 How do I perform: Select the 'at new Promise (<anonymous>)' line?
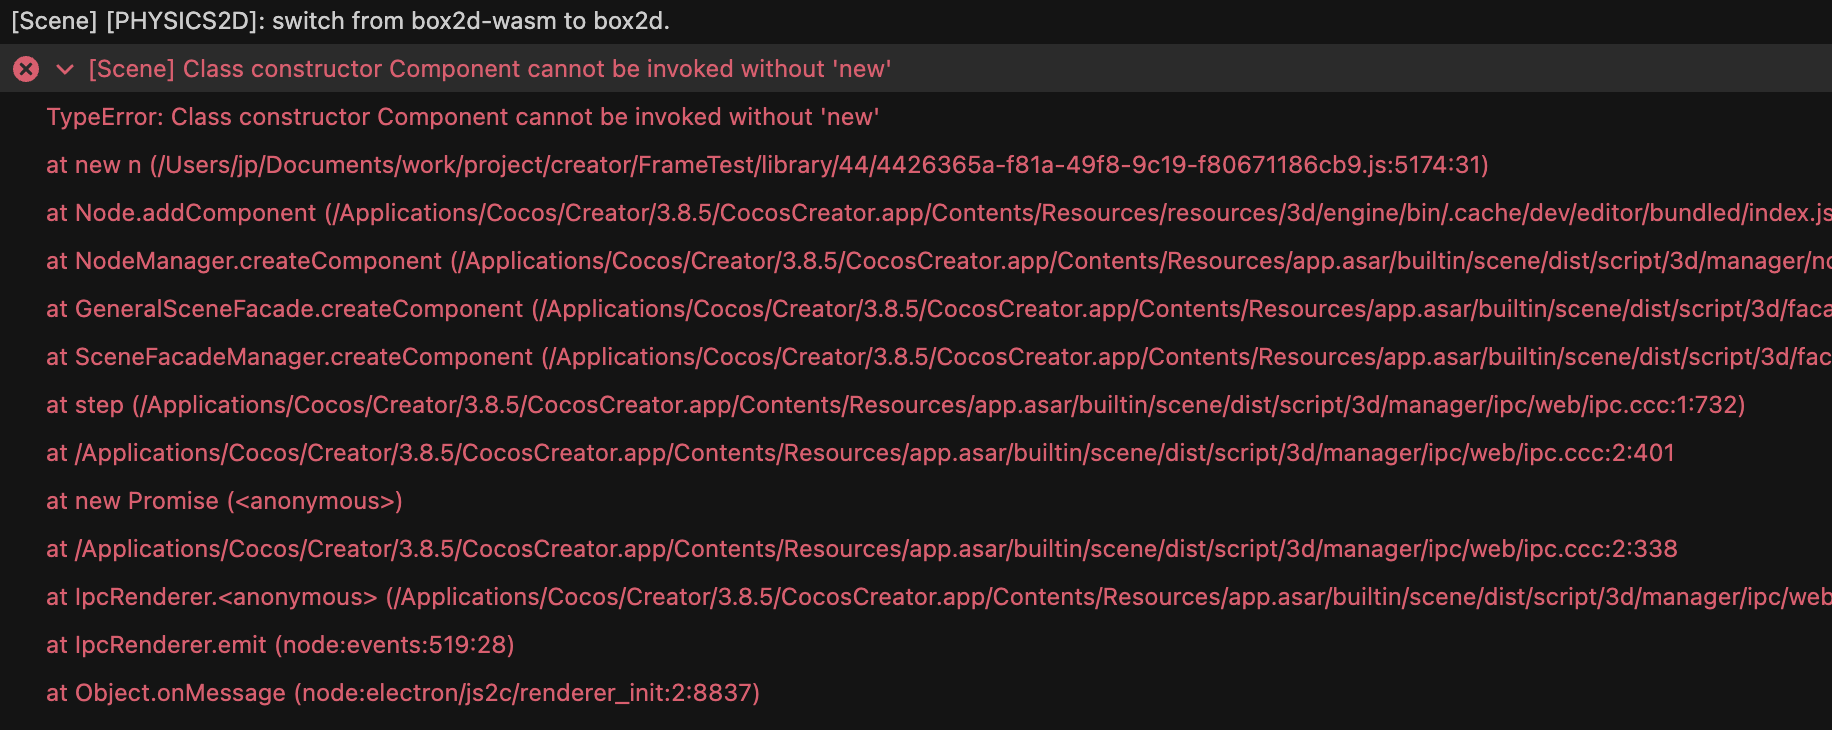224,501
